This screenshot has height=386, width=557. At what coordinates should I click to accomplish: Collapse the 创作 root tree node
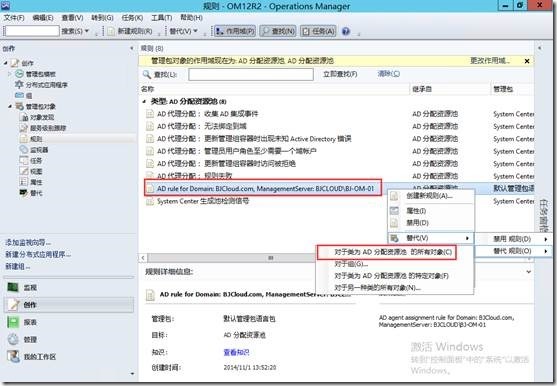tap(5, 63)
